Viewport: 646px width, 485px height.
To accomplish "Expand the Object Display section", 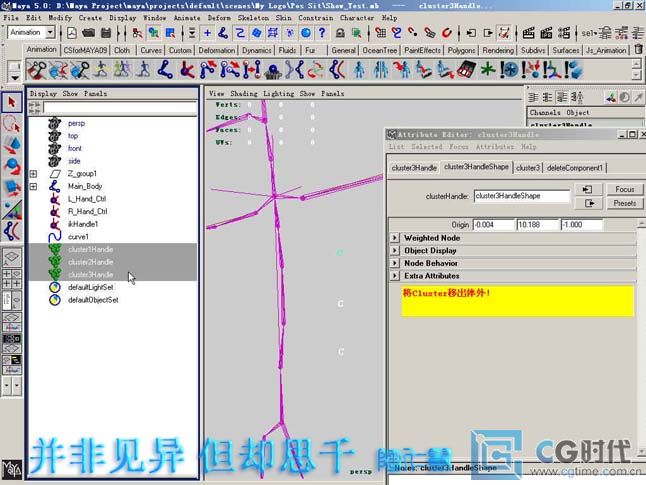I will click(x=395, y=251).
